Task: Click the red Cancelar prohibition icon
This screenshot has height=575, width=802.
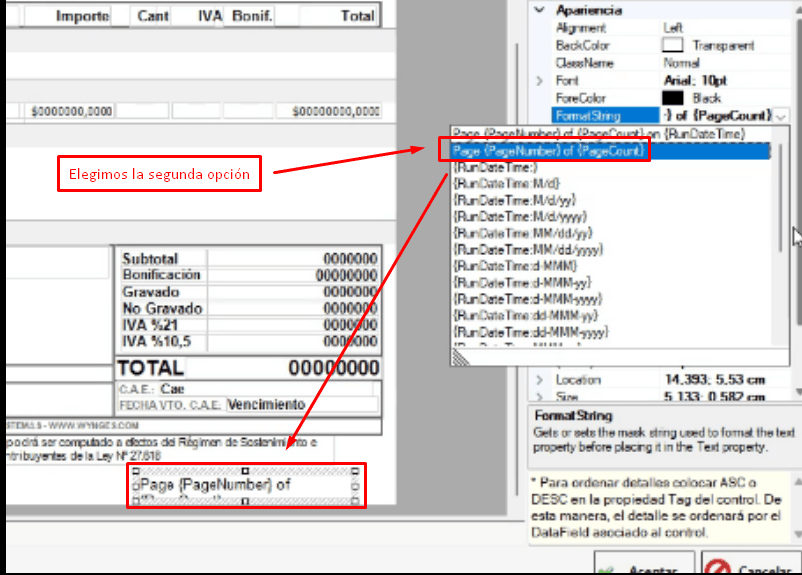Action: point(717,566)
